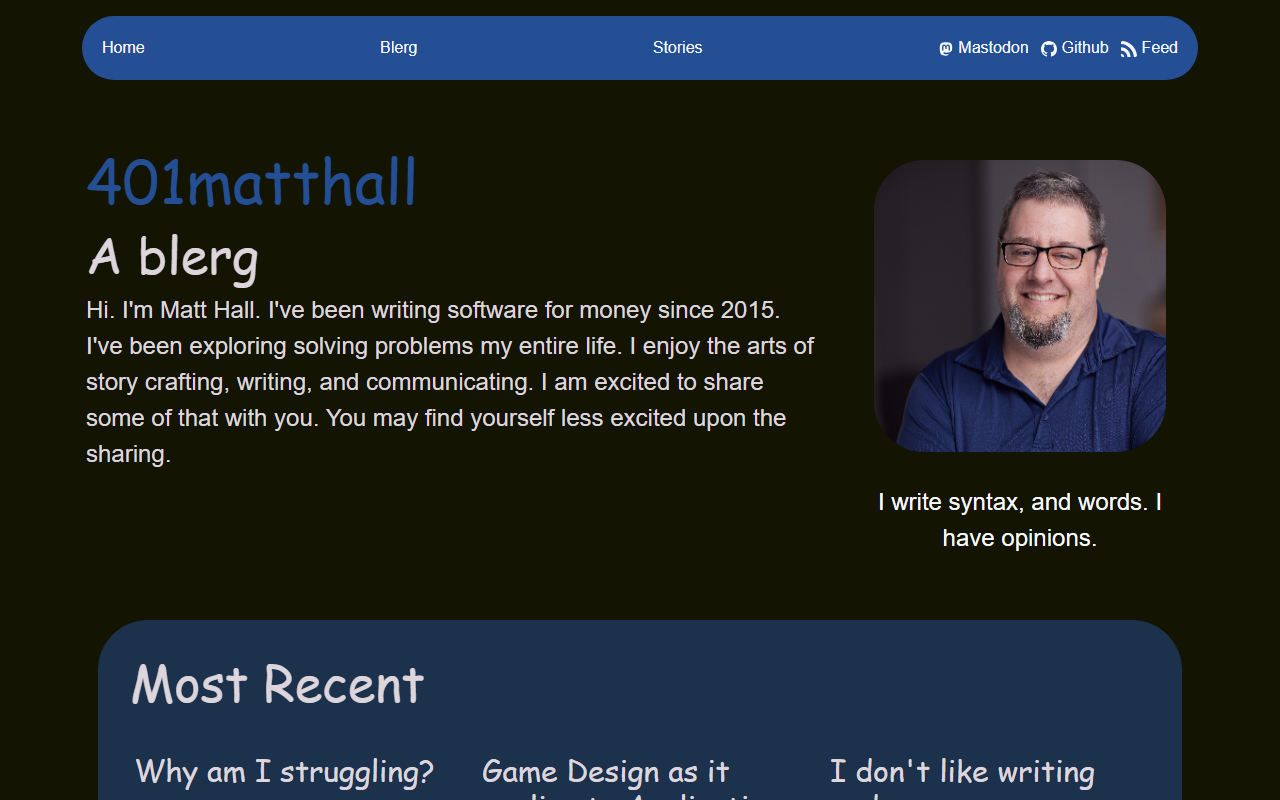The image size is (1280, 800).
Task: Open the Feed text link
Action: 1160,47
